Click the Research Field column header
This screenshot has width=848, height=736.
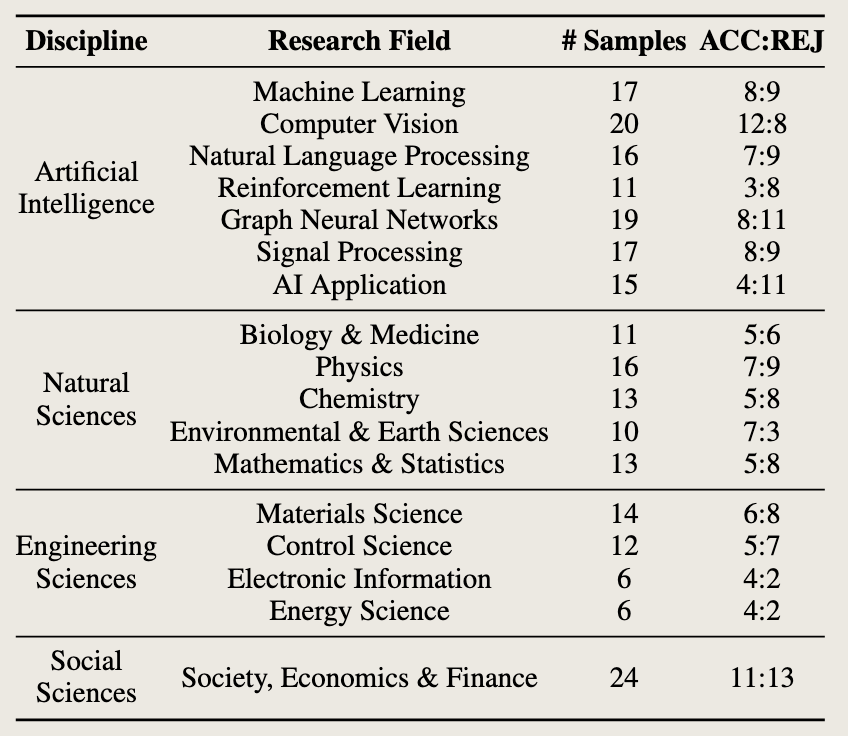point(359,41)
